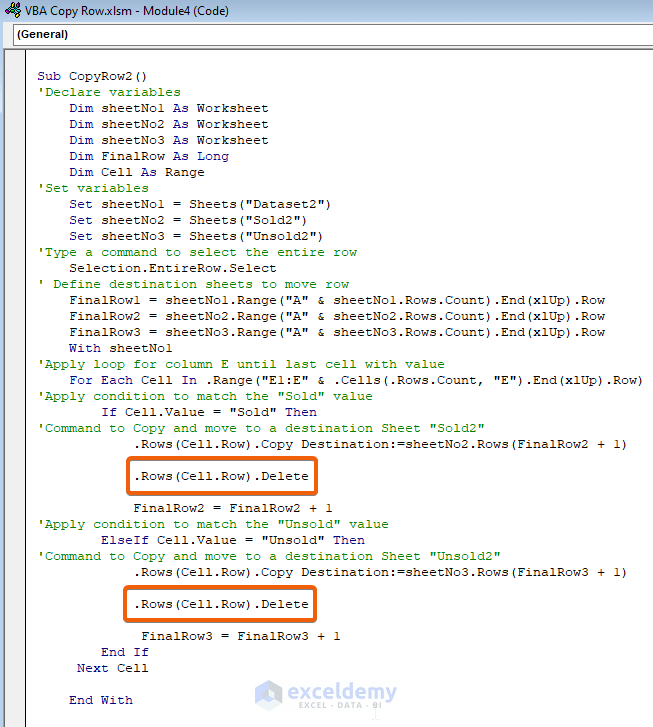Image resolution: width=653 pixels, height=727 pixels.
Task: Click 'If Cell.Value = "Sold" Then' line
Action: 209,412
